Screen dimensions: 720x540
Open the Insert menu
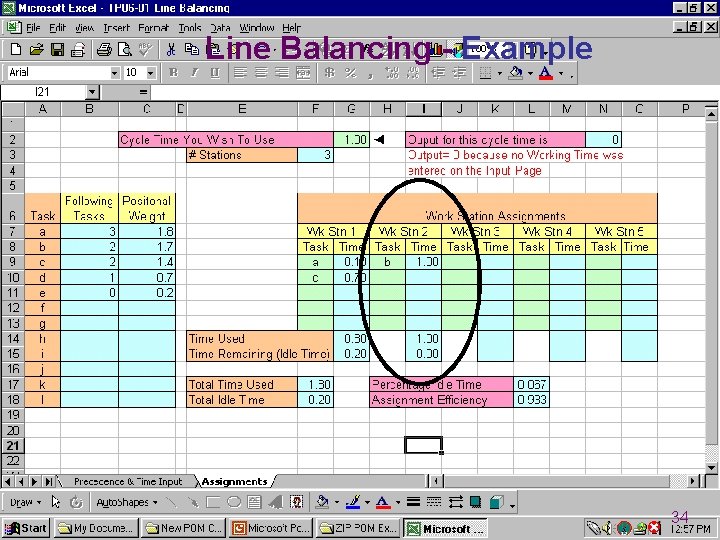click(x=116, y=28)
